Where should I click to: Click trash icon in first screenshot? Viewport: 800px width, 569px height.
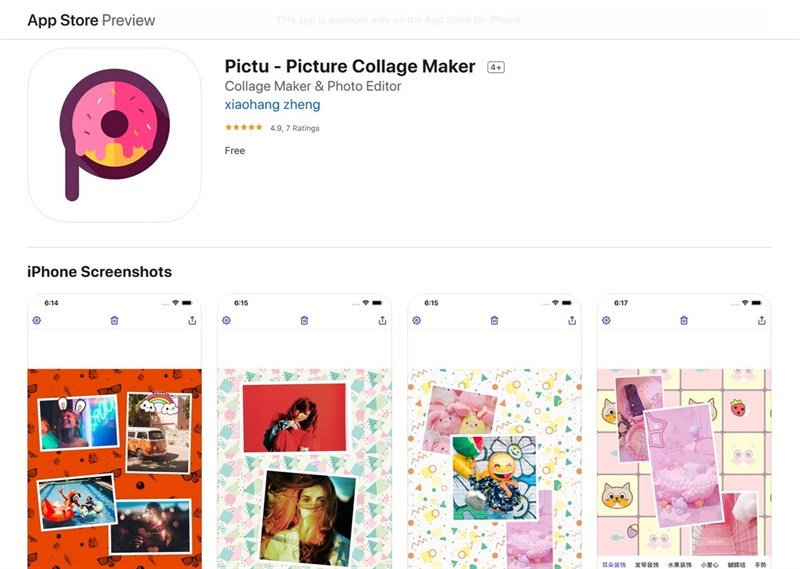tap(114, 321)
